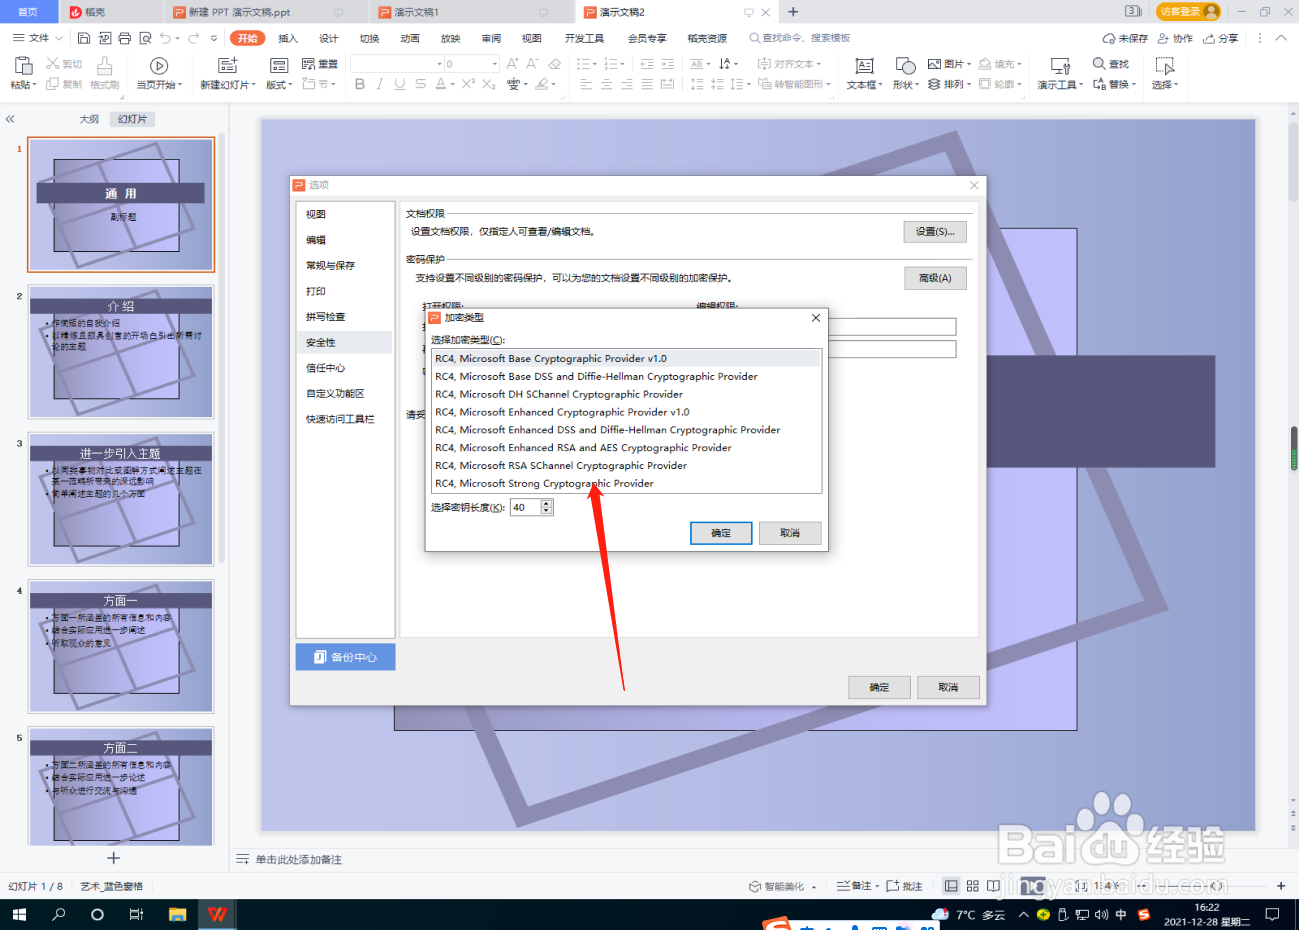Collapse the slide panel with double chevron
1299x930 pixels.
pos(10,119)
